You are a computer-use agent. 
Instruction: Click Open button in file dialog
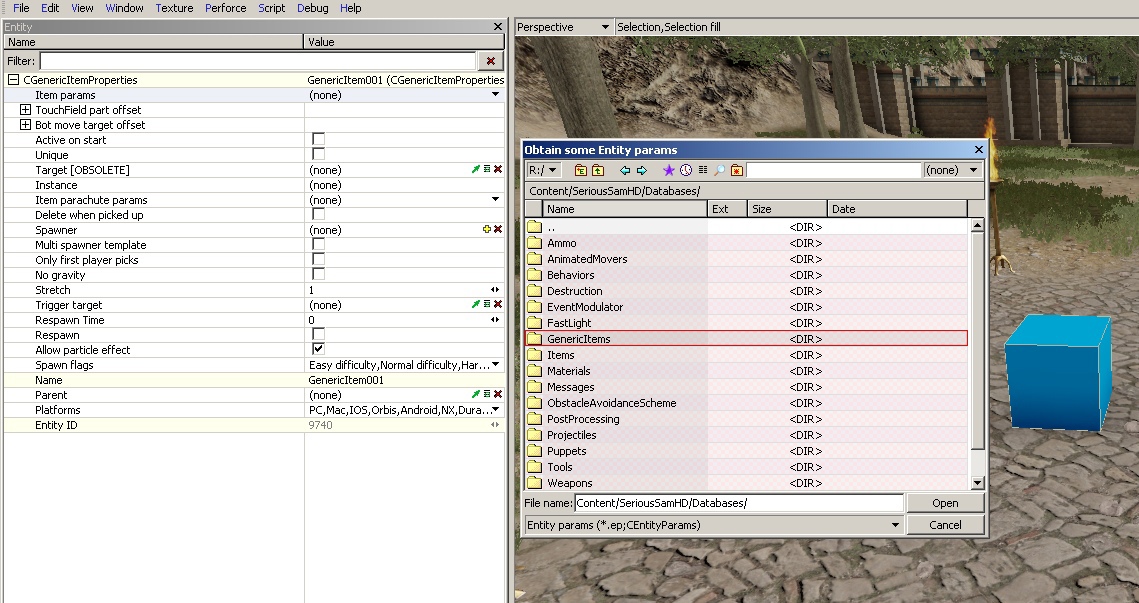[945, 503]
